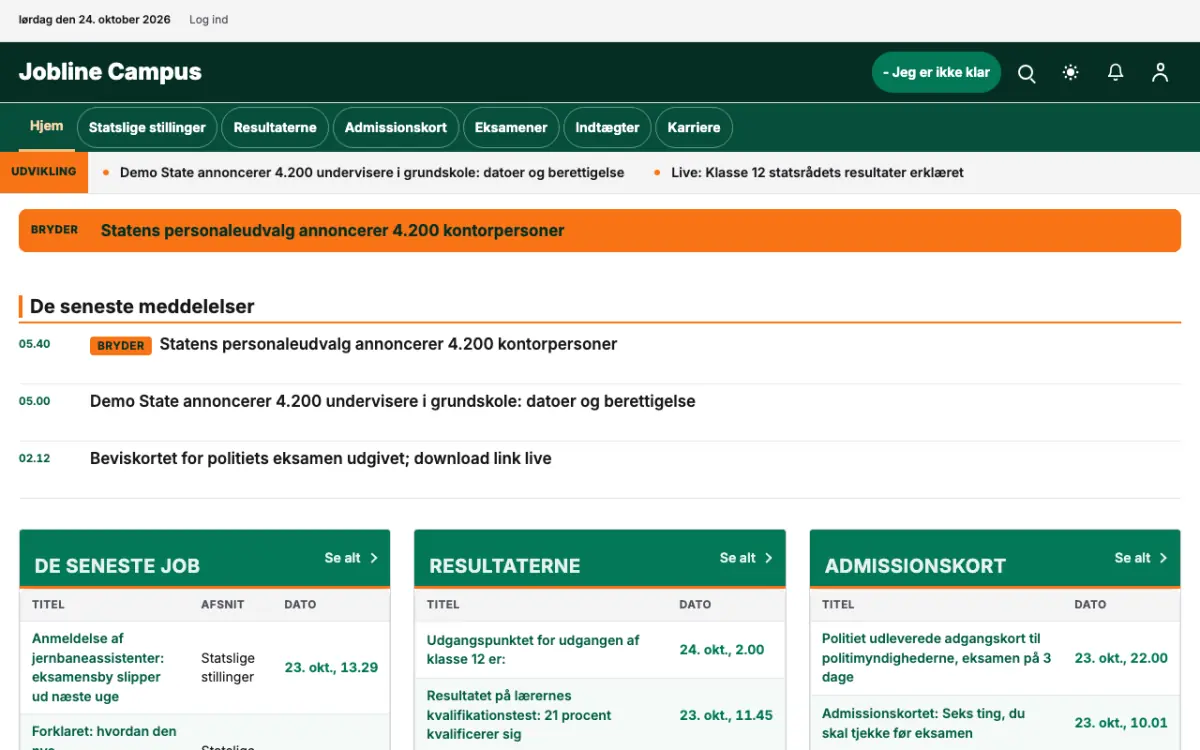Image resolution: width=1200 pixels, height=750 pixels.
Task: Click AFSNIT column header in jobs table
Action: click(x=222, y=604)
